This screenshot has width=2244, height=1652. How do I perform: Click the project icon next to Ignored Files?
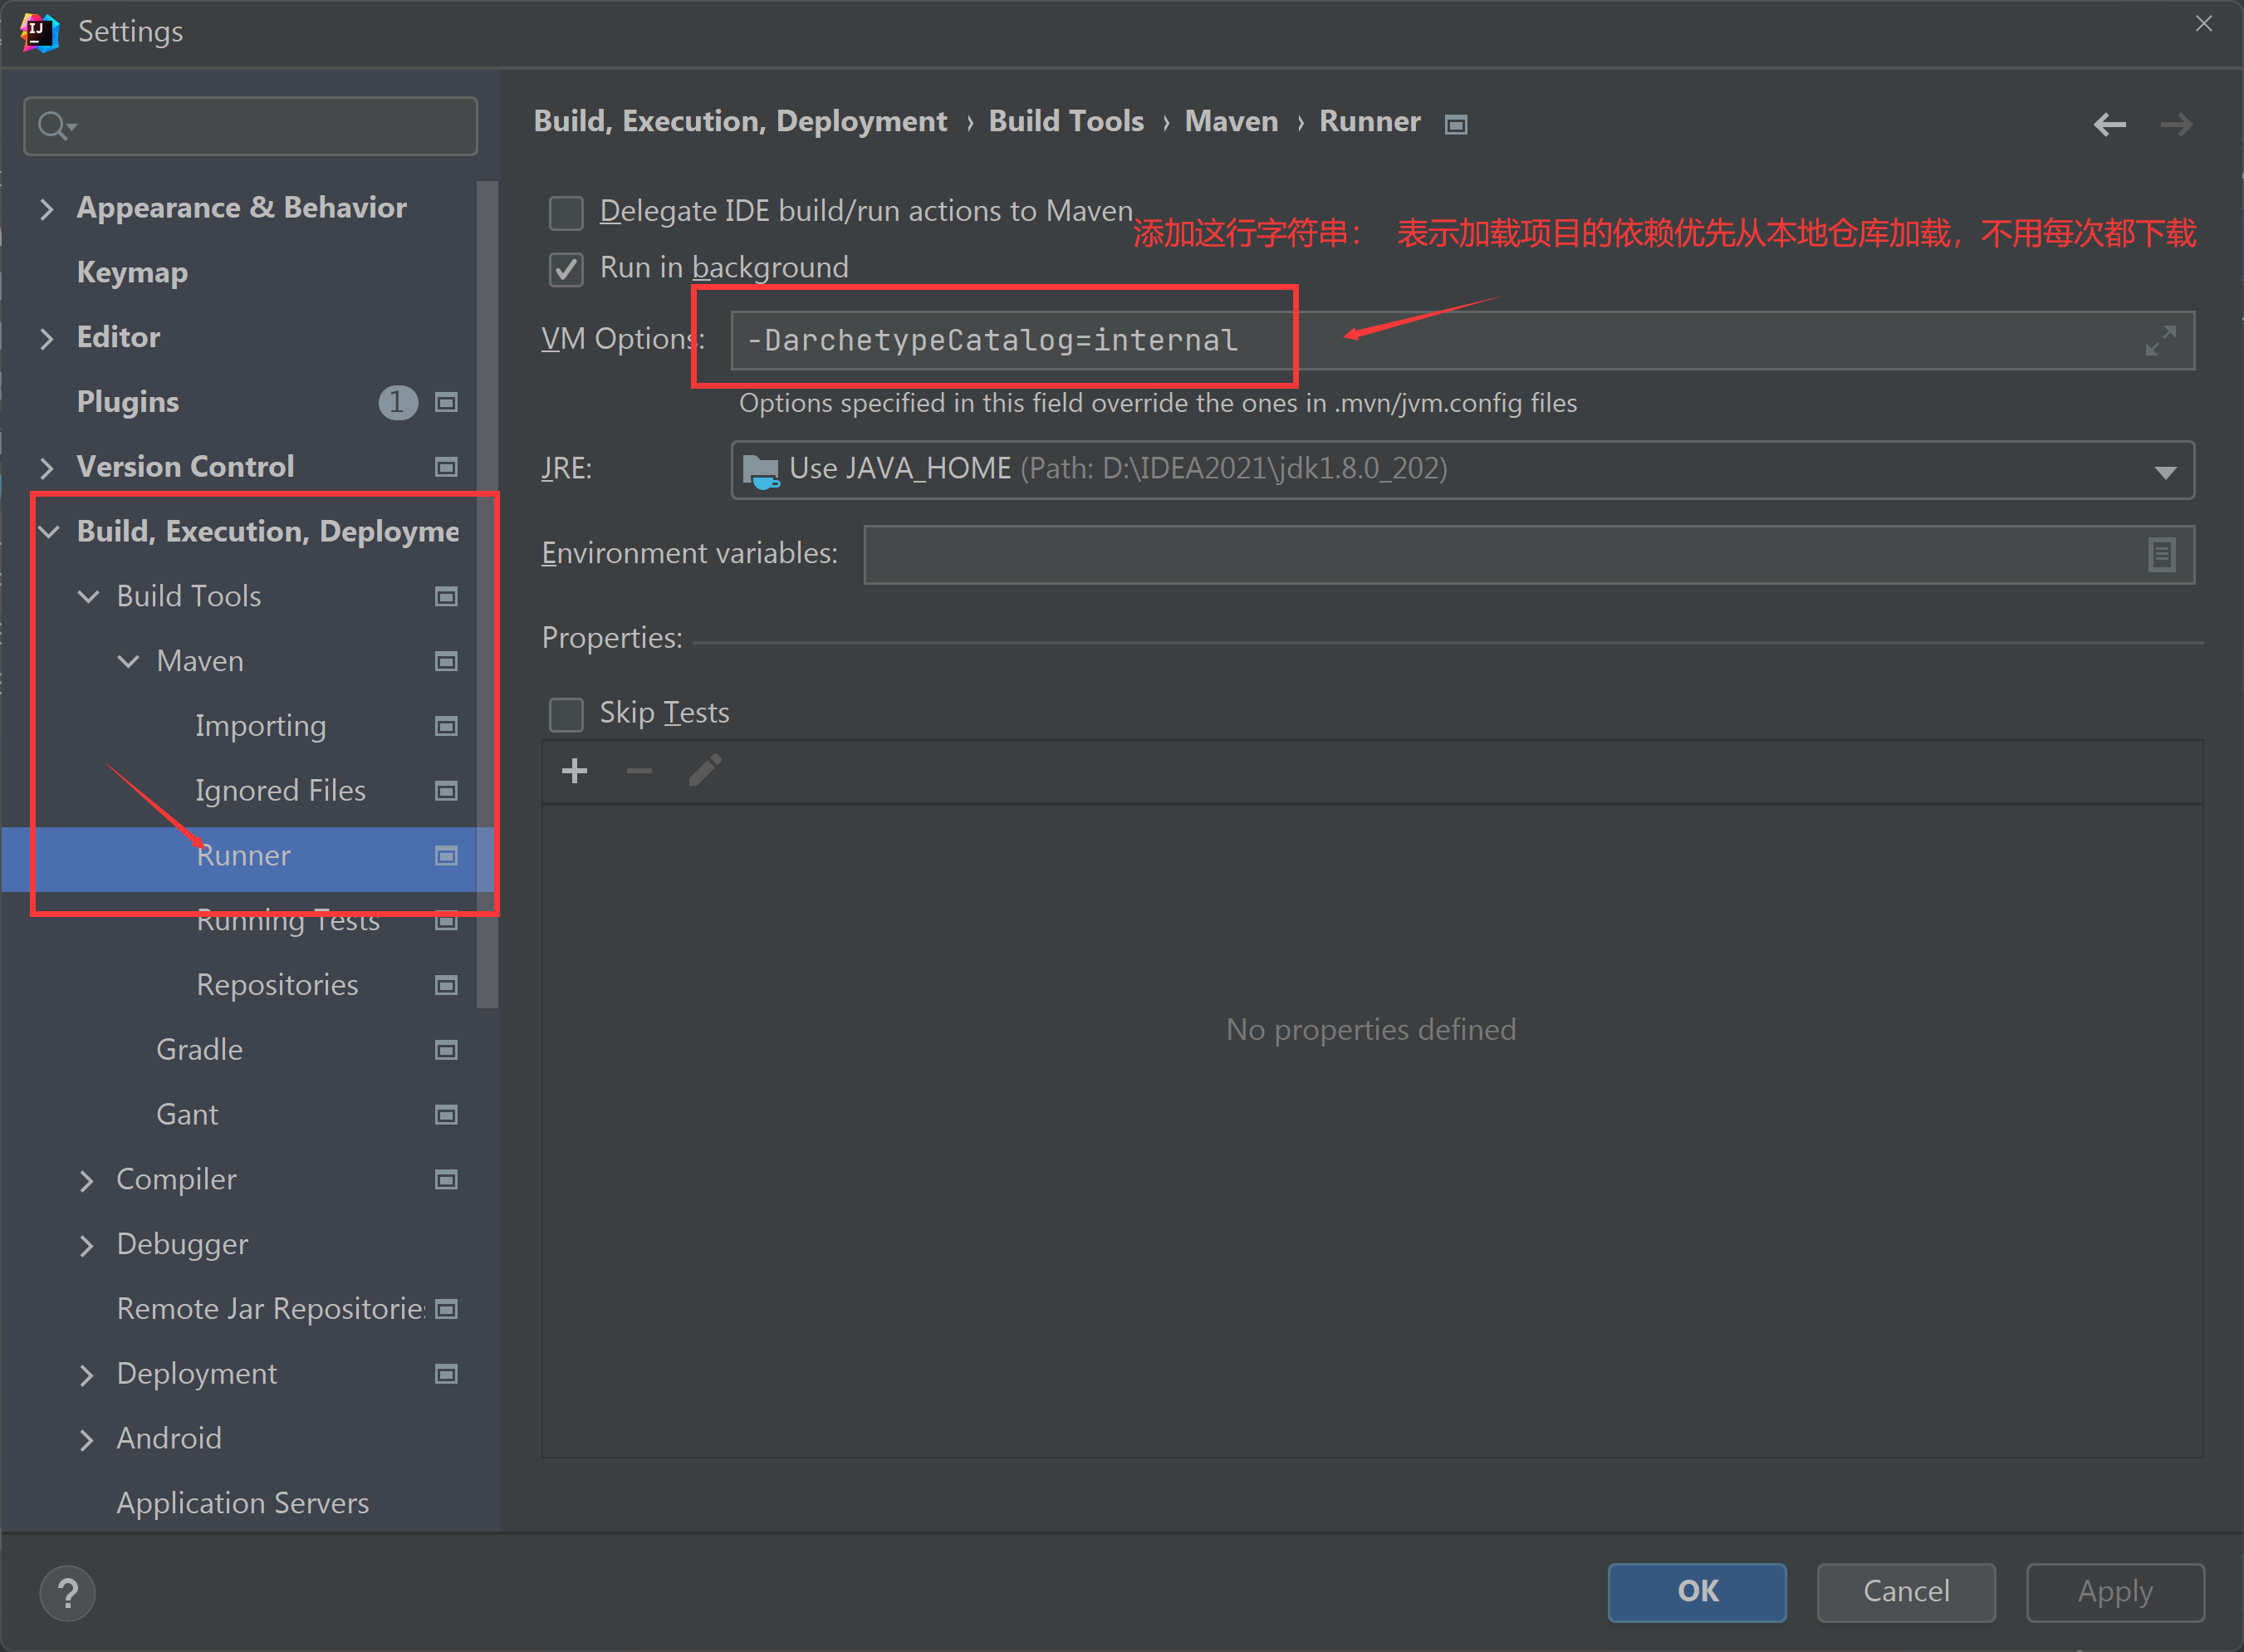point(446,791)
